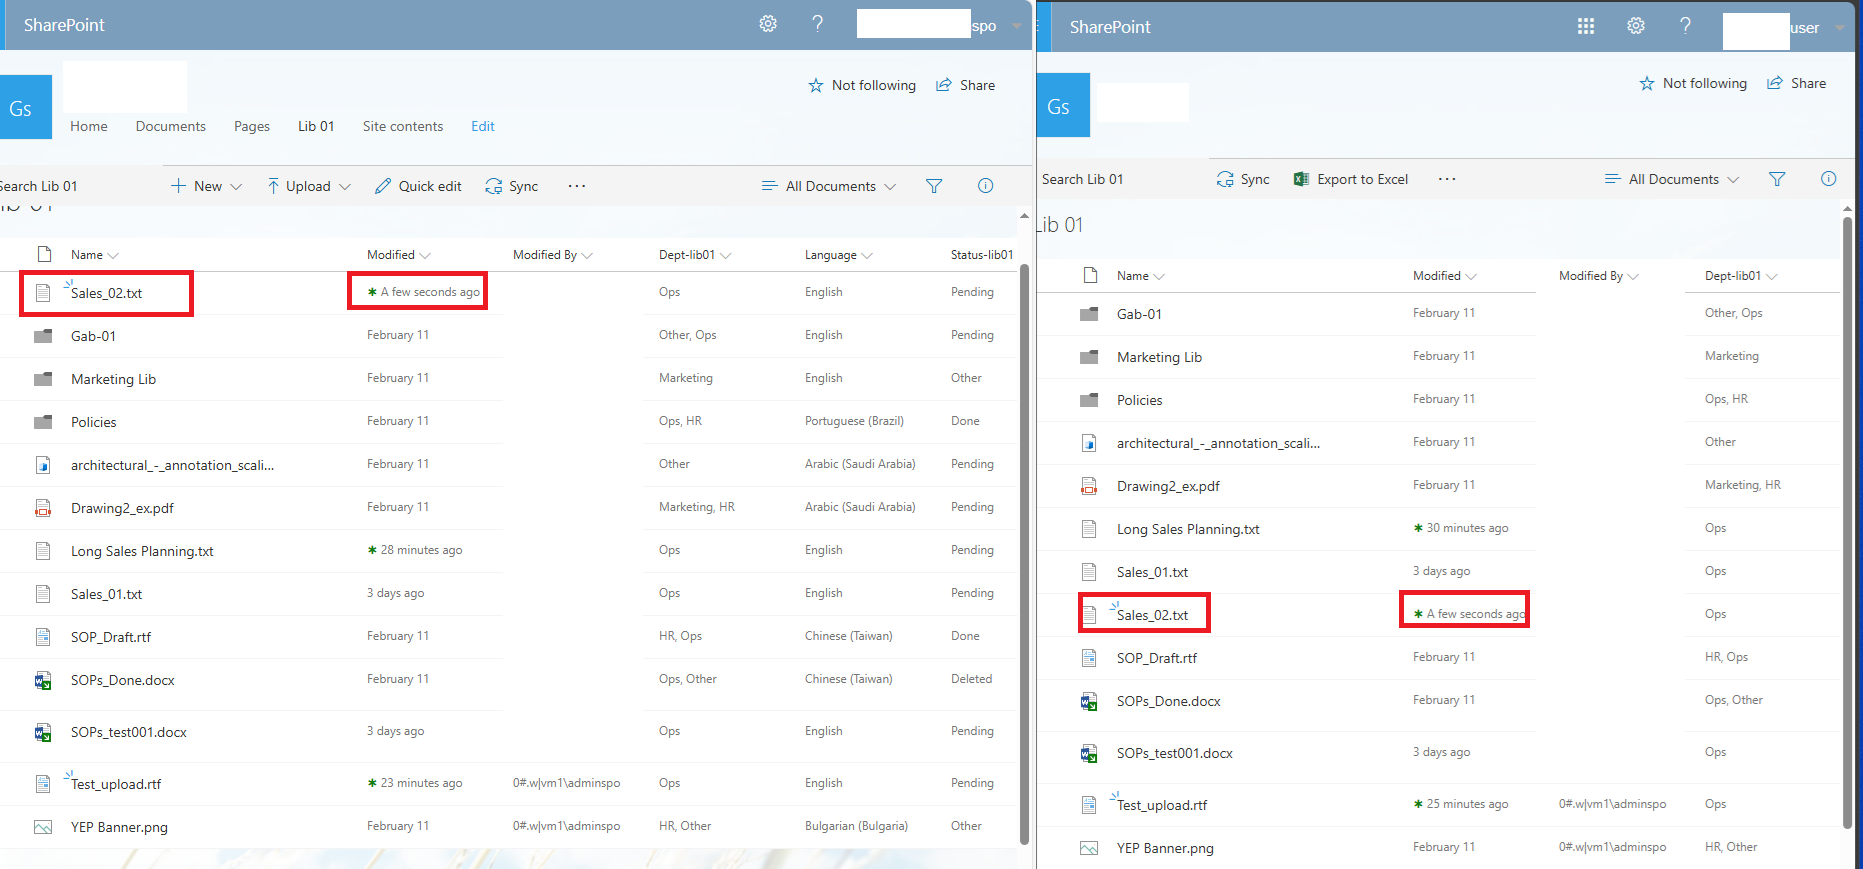
Task: Click Drawing2_ex.pdf icon in right window
Action: (x=1089, y=486)
